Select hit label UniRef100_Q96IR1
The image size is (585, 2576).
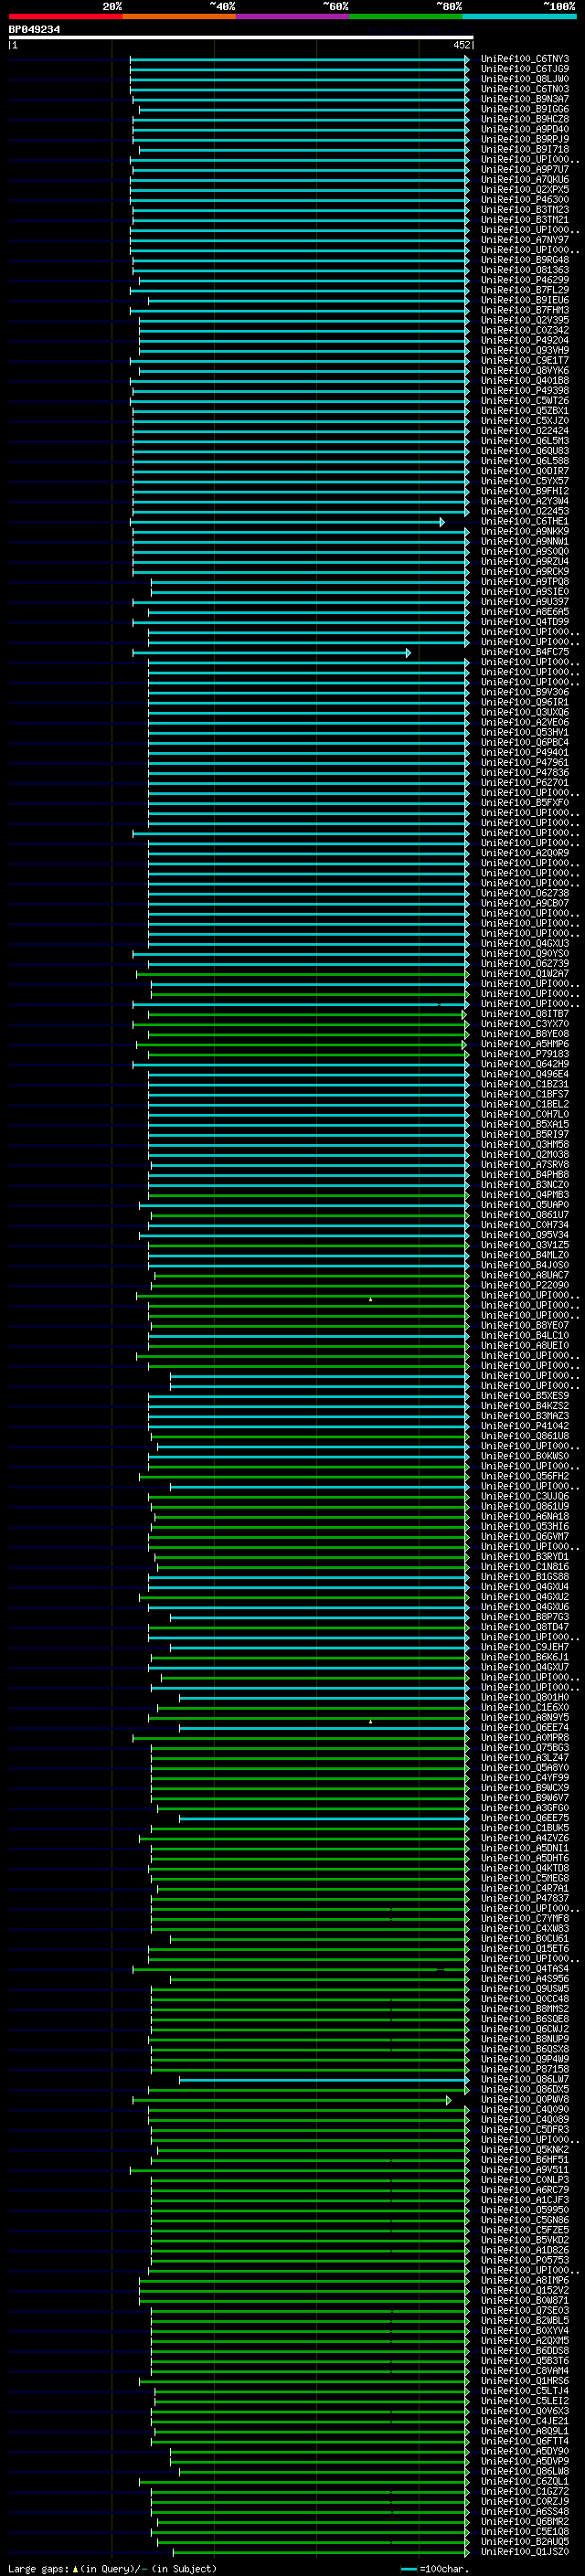coord(525,702)
